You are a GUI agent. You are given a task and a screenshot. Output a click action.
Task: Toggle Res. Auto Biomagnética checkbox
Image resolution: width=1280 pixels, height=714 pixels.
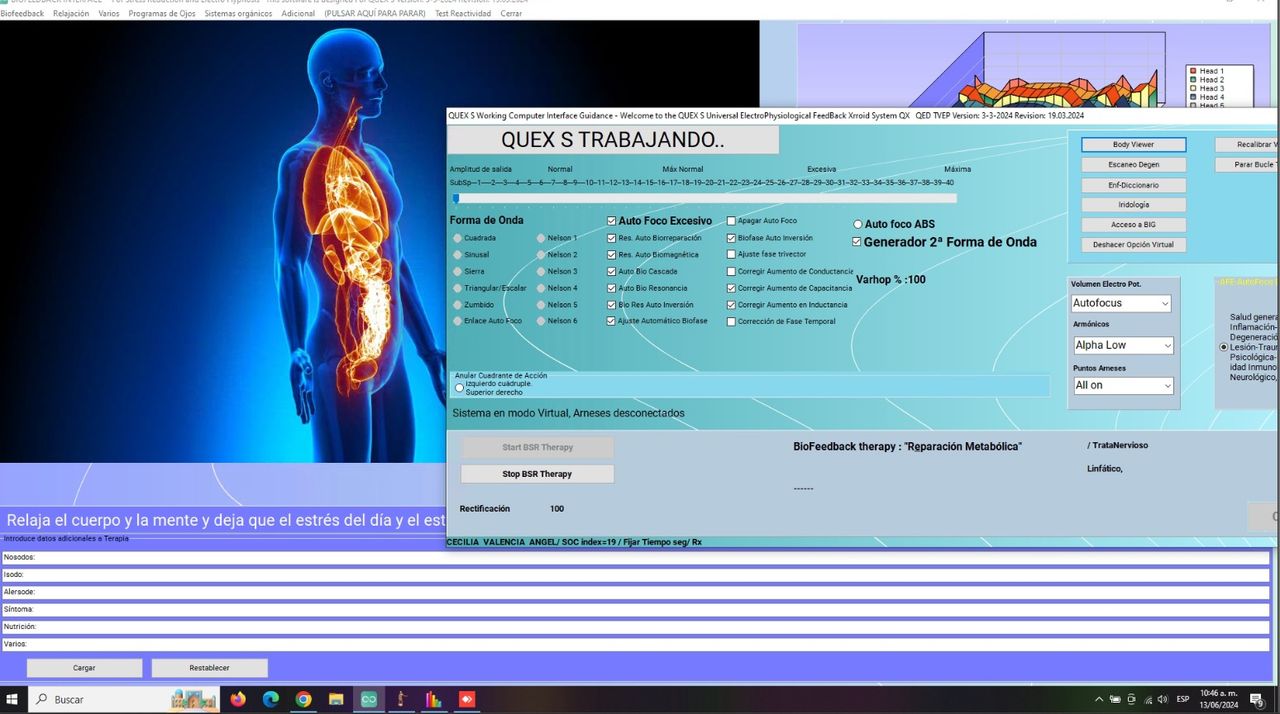(612, 255)
